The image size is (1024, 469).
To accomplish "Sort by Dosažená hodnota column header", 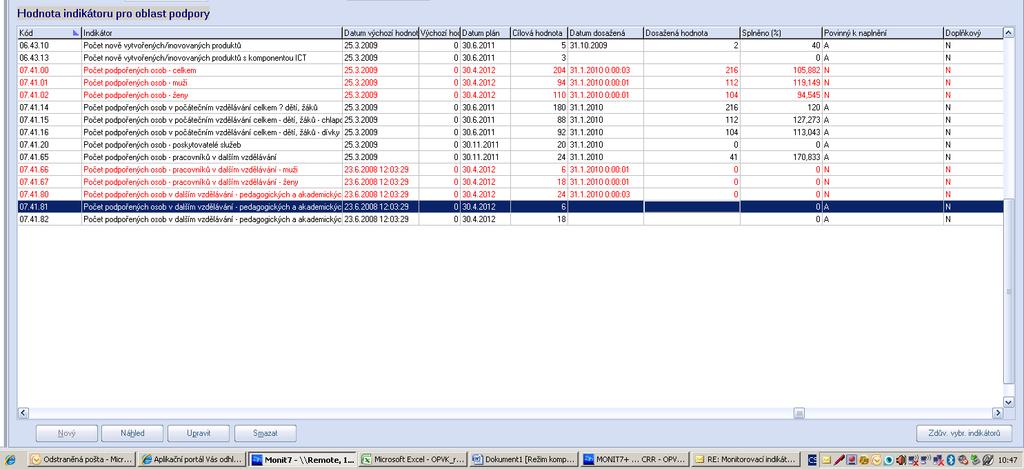I will pyautogui.click(x=692, y=32).
